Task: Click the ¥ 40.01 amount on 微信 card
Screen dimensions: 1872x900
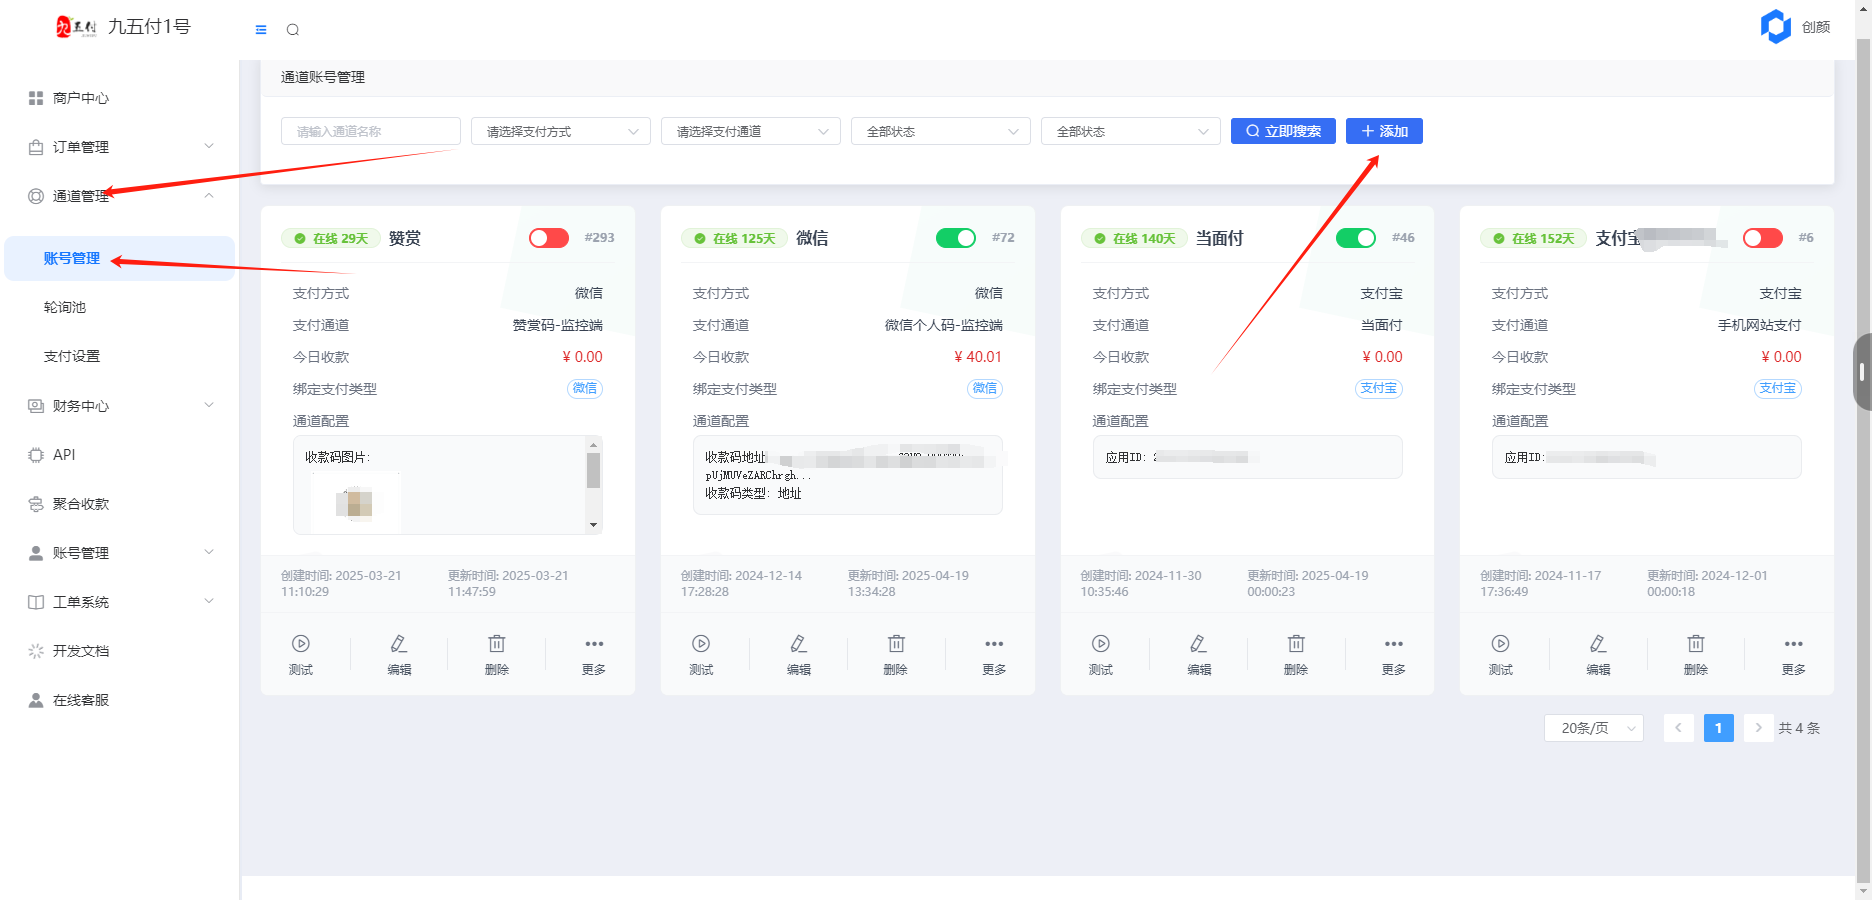Action: 978,357
